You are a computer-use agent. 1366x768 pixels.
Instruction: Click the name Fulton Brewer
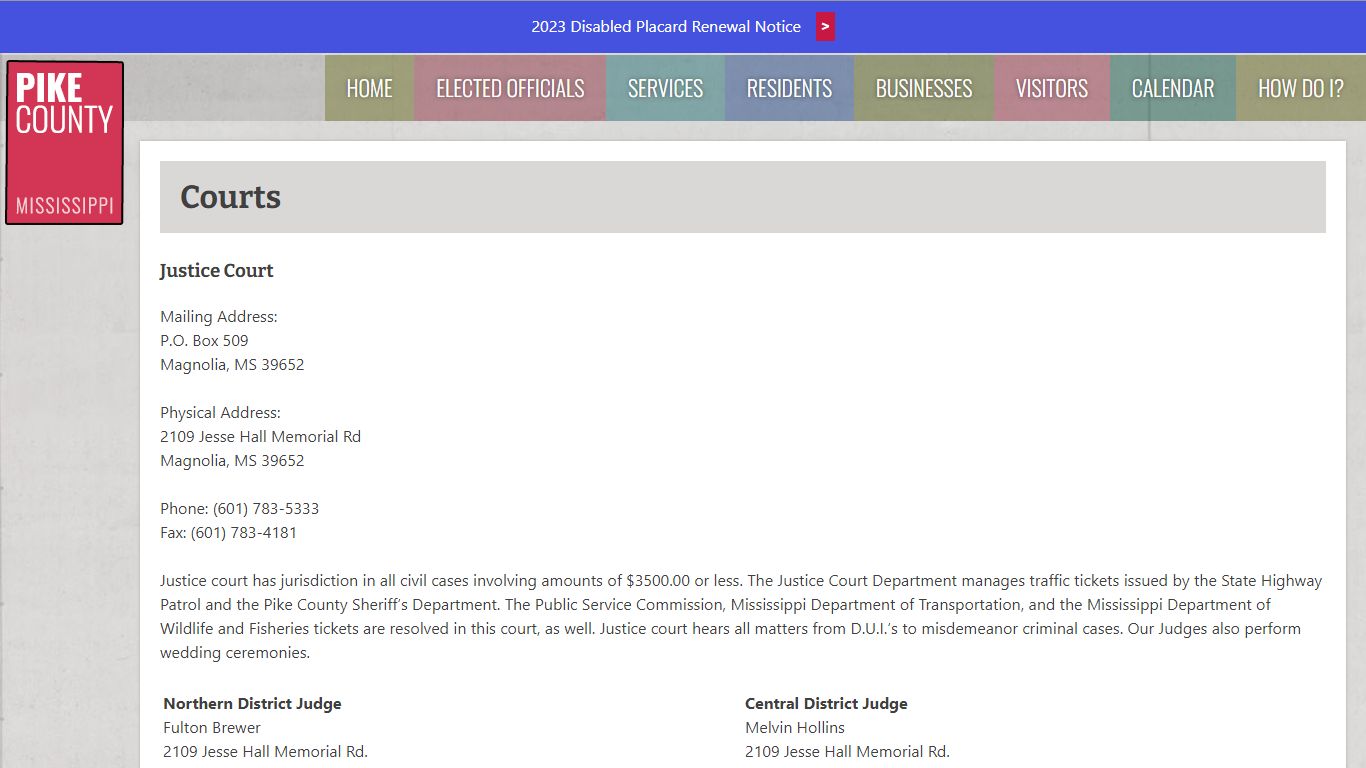[x=212, y=728]
